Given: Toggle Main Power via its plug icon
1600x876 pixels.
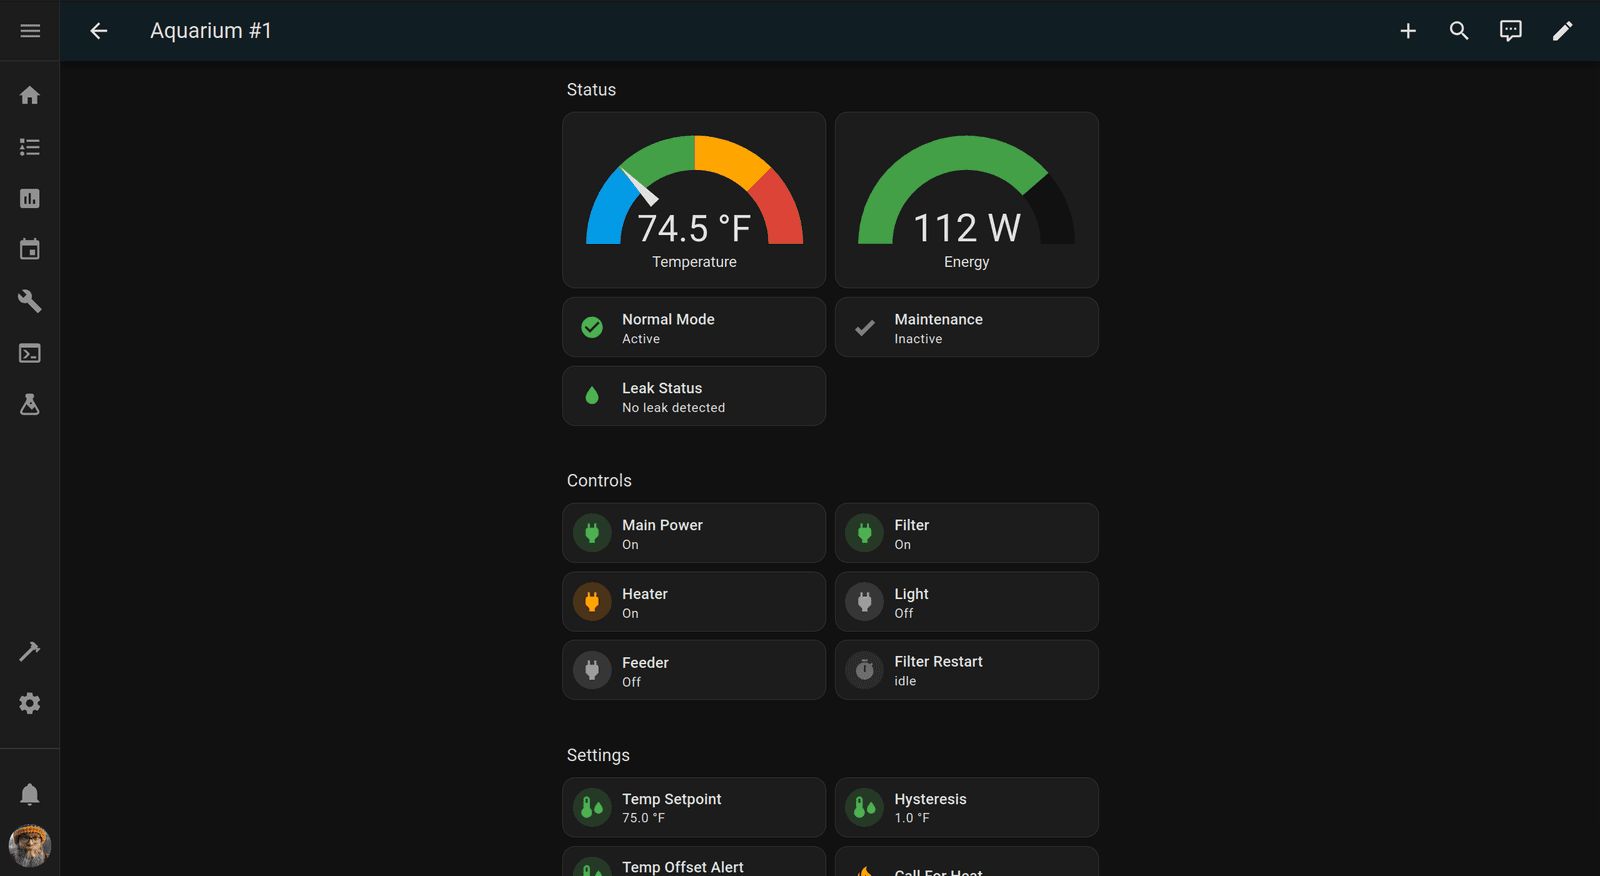Looking at the screenshot, I should 592,533.
